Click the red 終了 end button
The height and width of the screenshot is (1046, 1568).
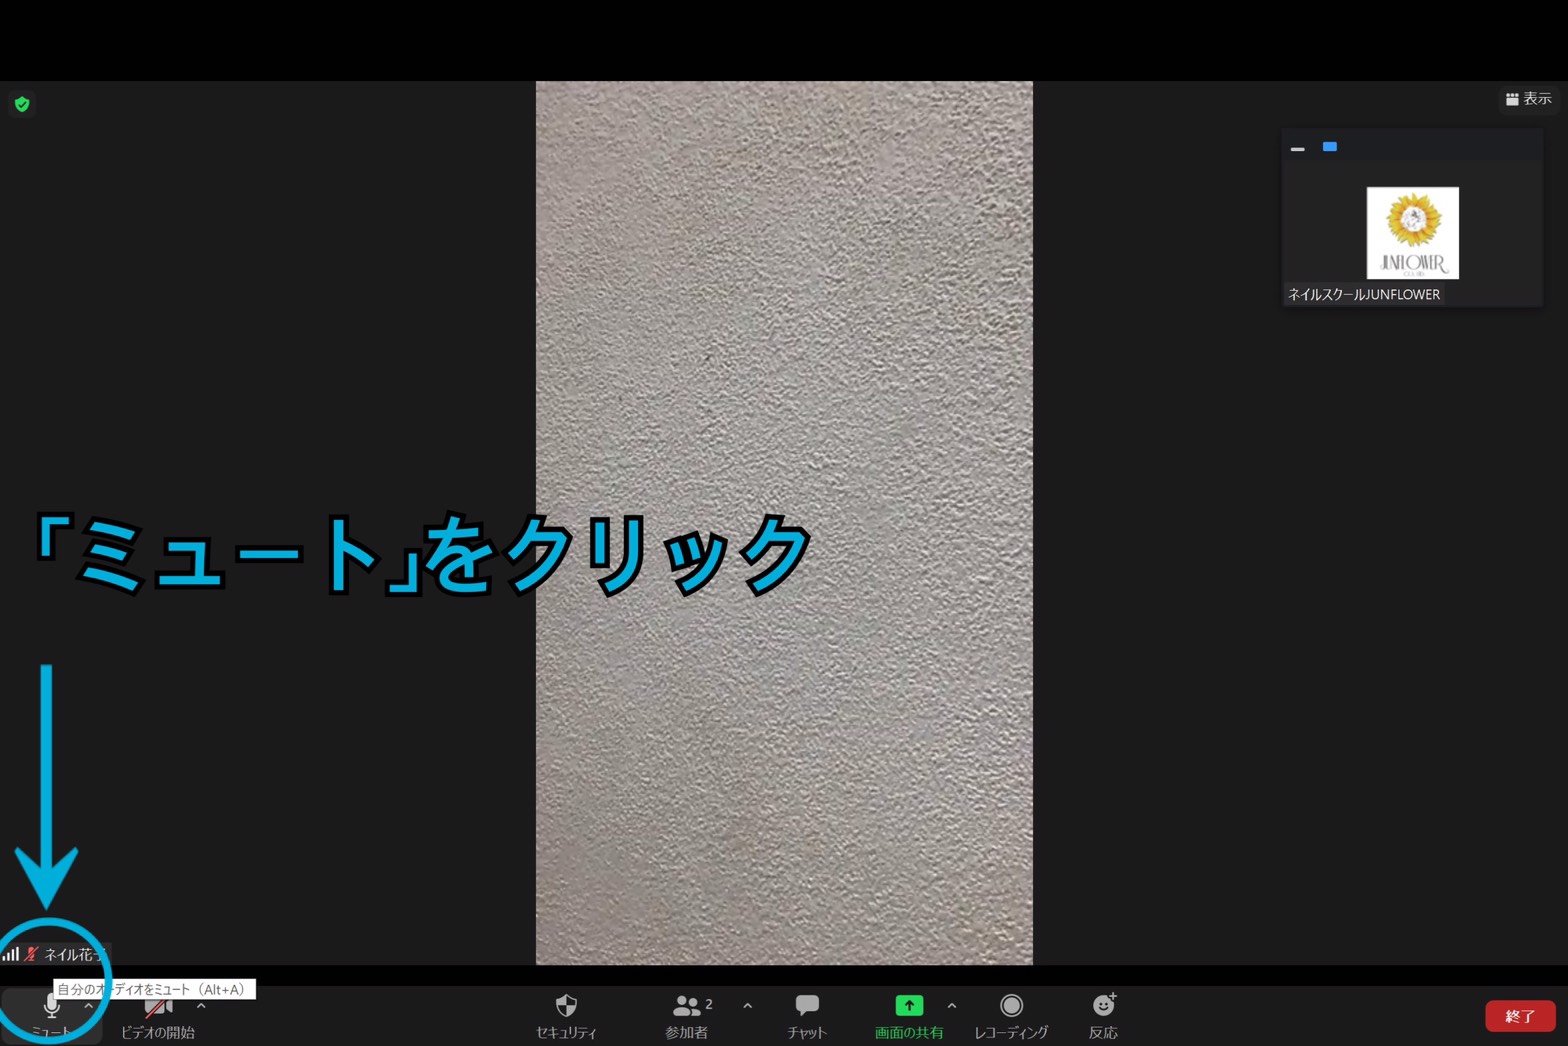coord(1520,1016)
